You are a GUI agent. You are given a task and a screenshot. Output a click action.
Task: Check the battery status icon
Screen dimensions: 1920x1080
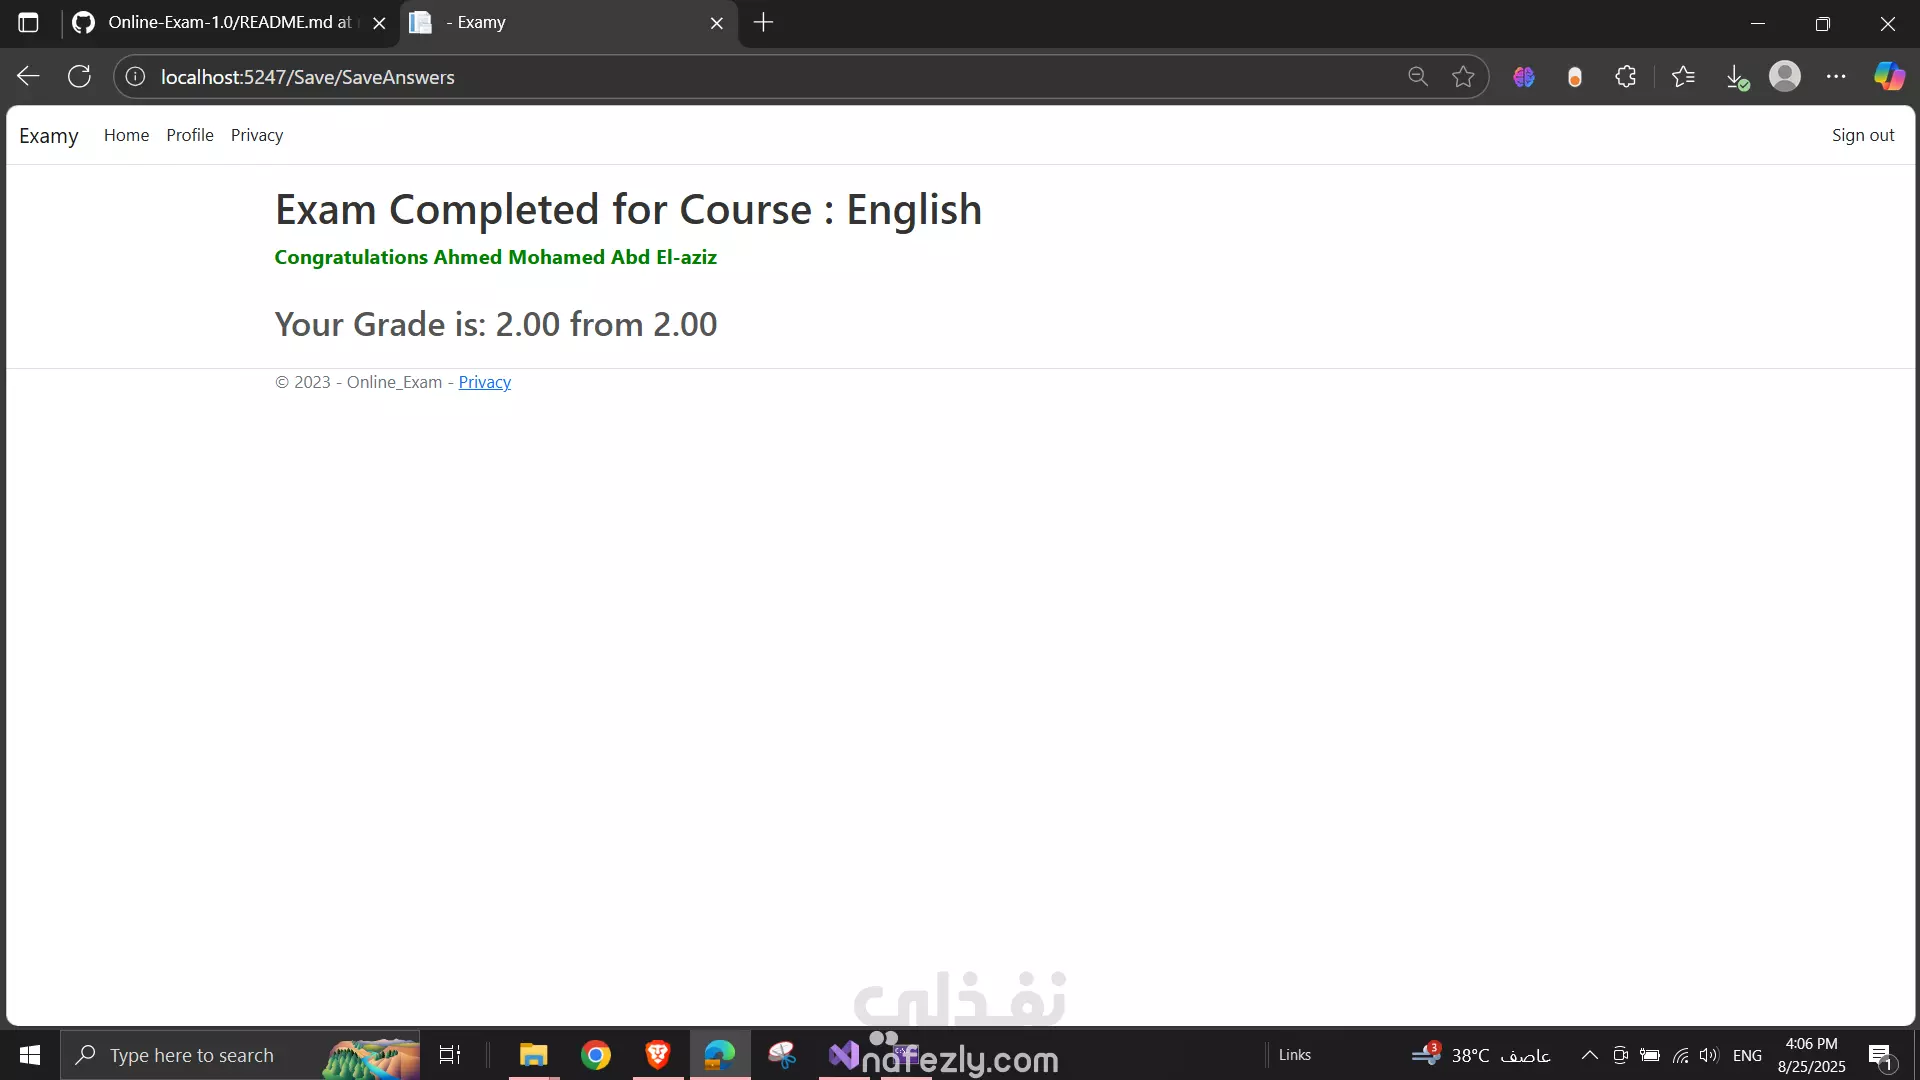point(1650,1055)
